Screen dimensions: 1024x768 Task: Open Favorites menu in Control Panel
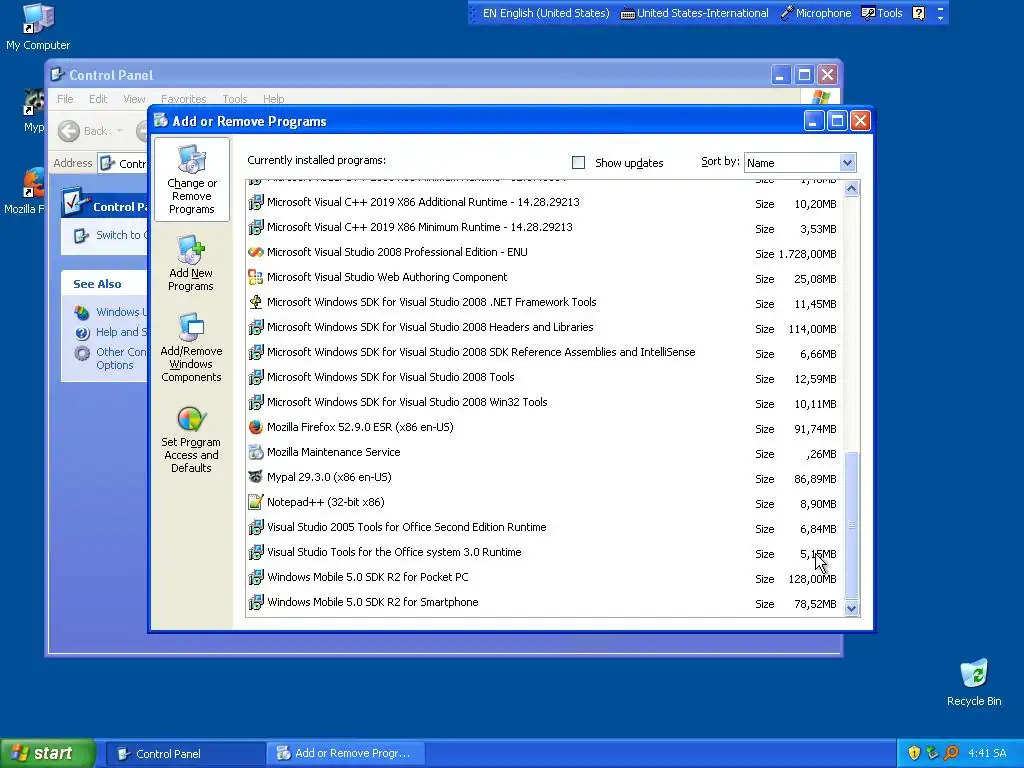click(x=184, y=99)
